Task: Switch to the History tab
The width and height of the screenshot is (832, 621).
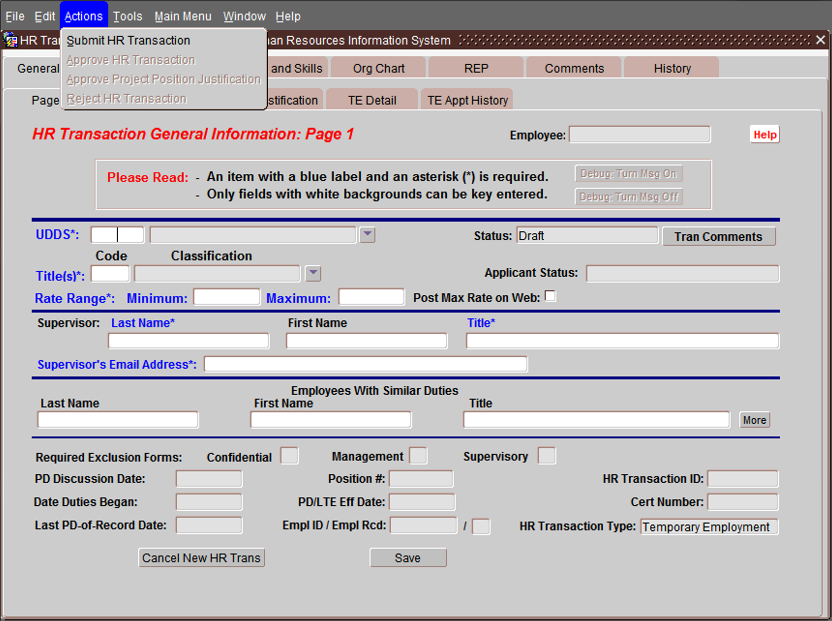Action: pos(672,68)
